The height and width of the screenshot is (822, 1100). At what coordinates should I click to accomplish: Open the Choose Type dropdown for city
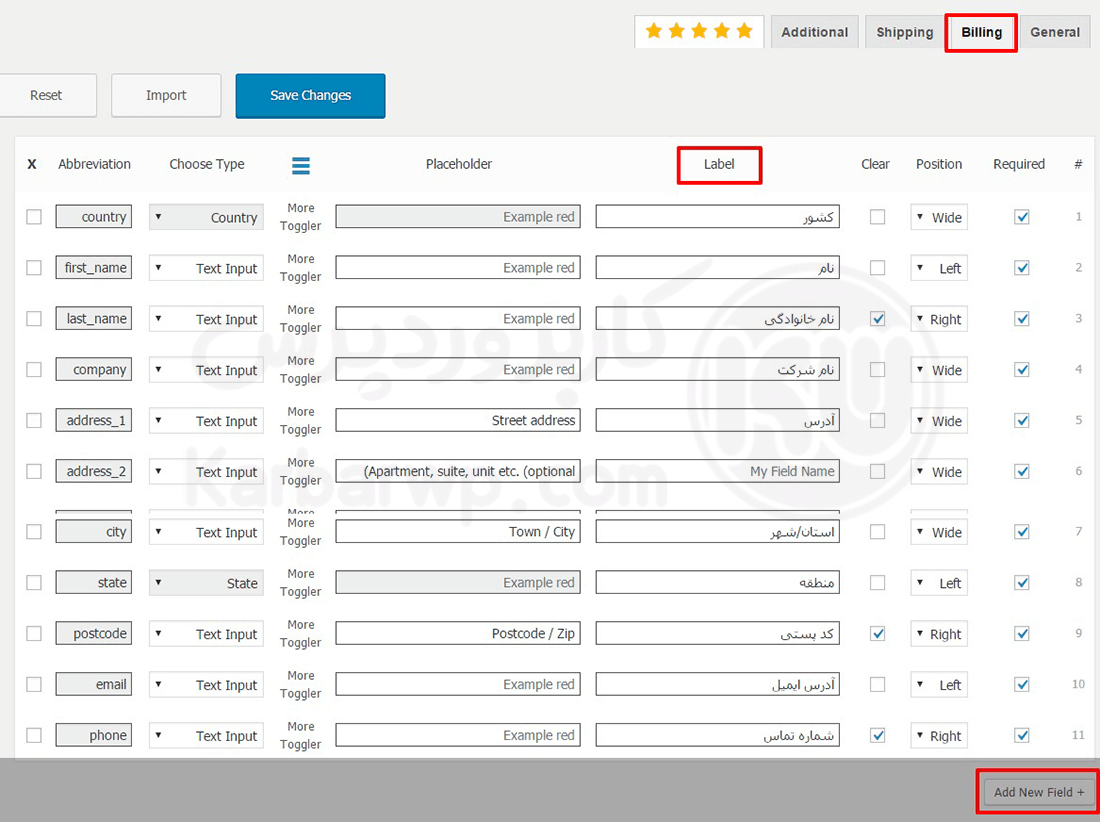206,532
